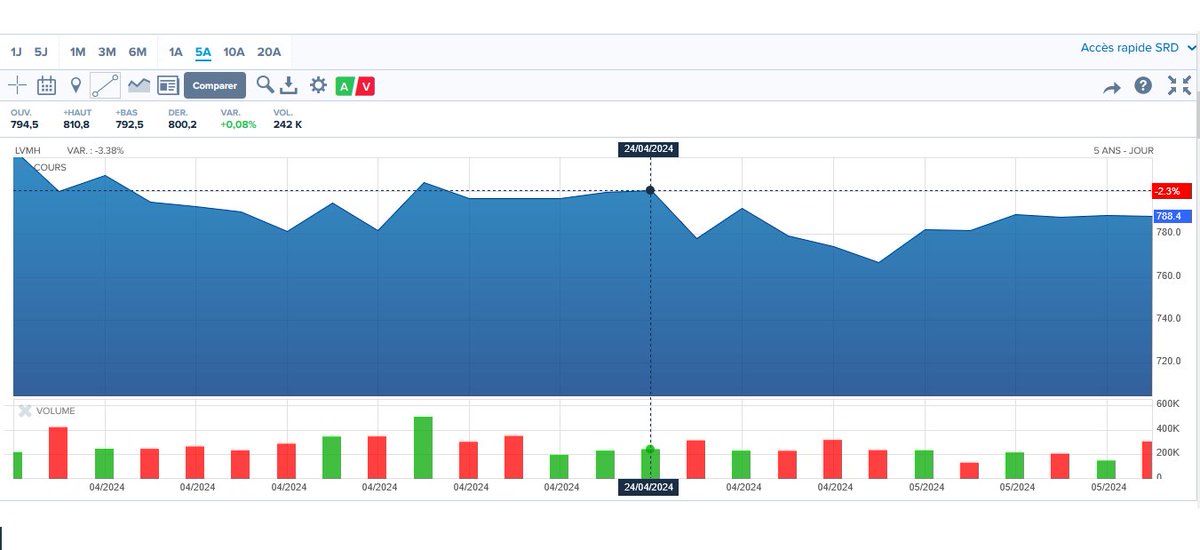Click the 780.0 price axis label

coord(1170,233)
